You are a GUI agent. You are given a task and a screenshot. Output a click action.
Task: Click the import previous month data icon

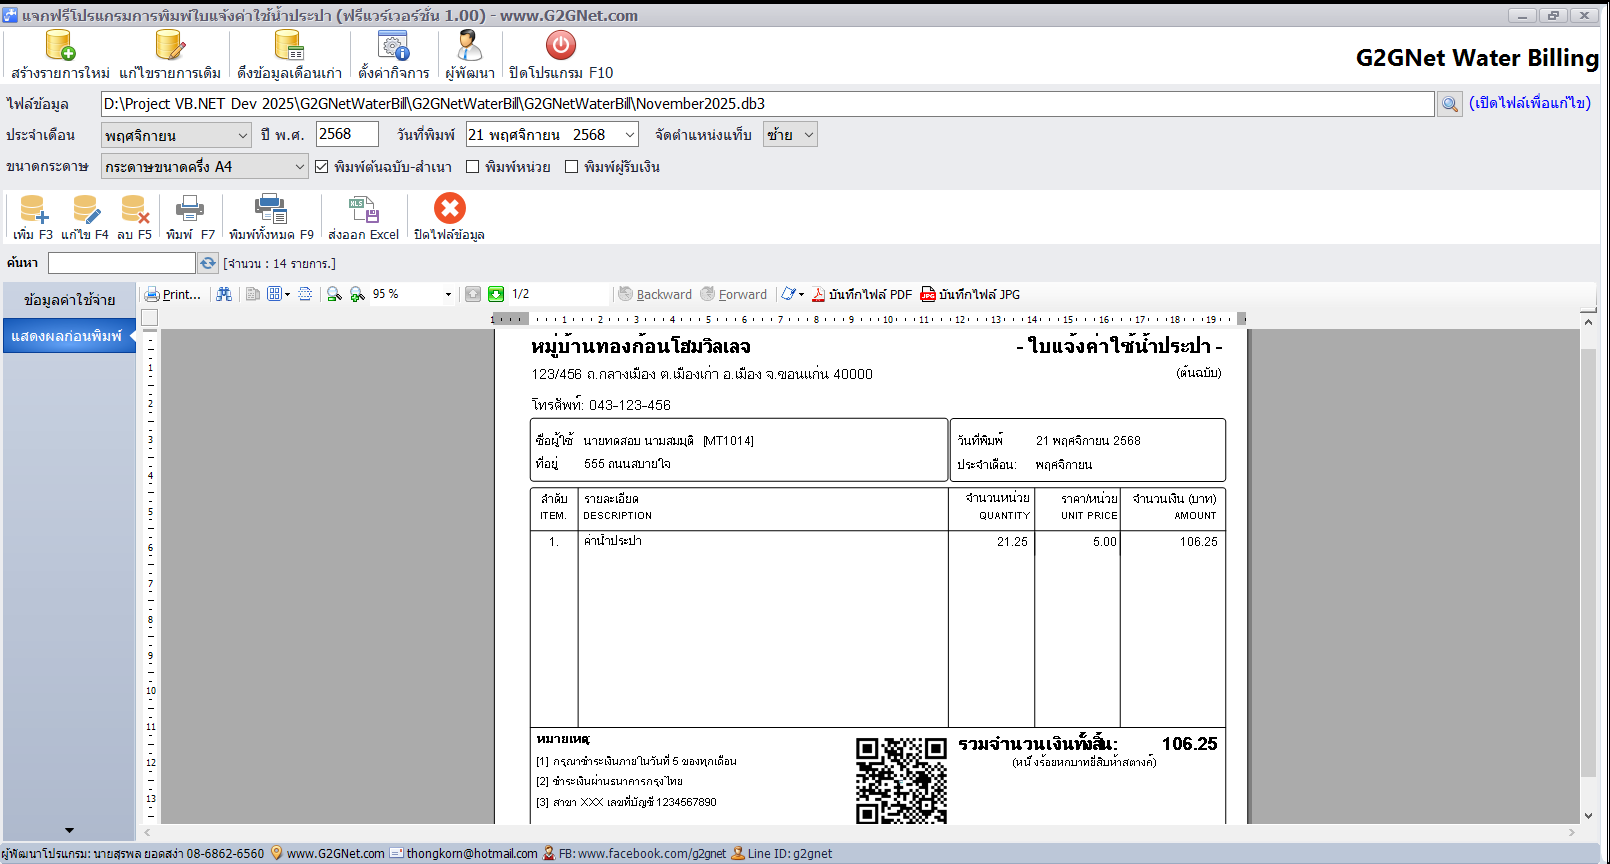(289, 46)
